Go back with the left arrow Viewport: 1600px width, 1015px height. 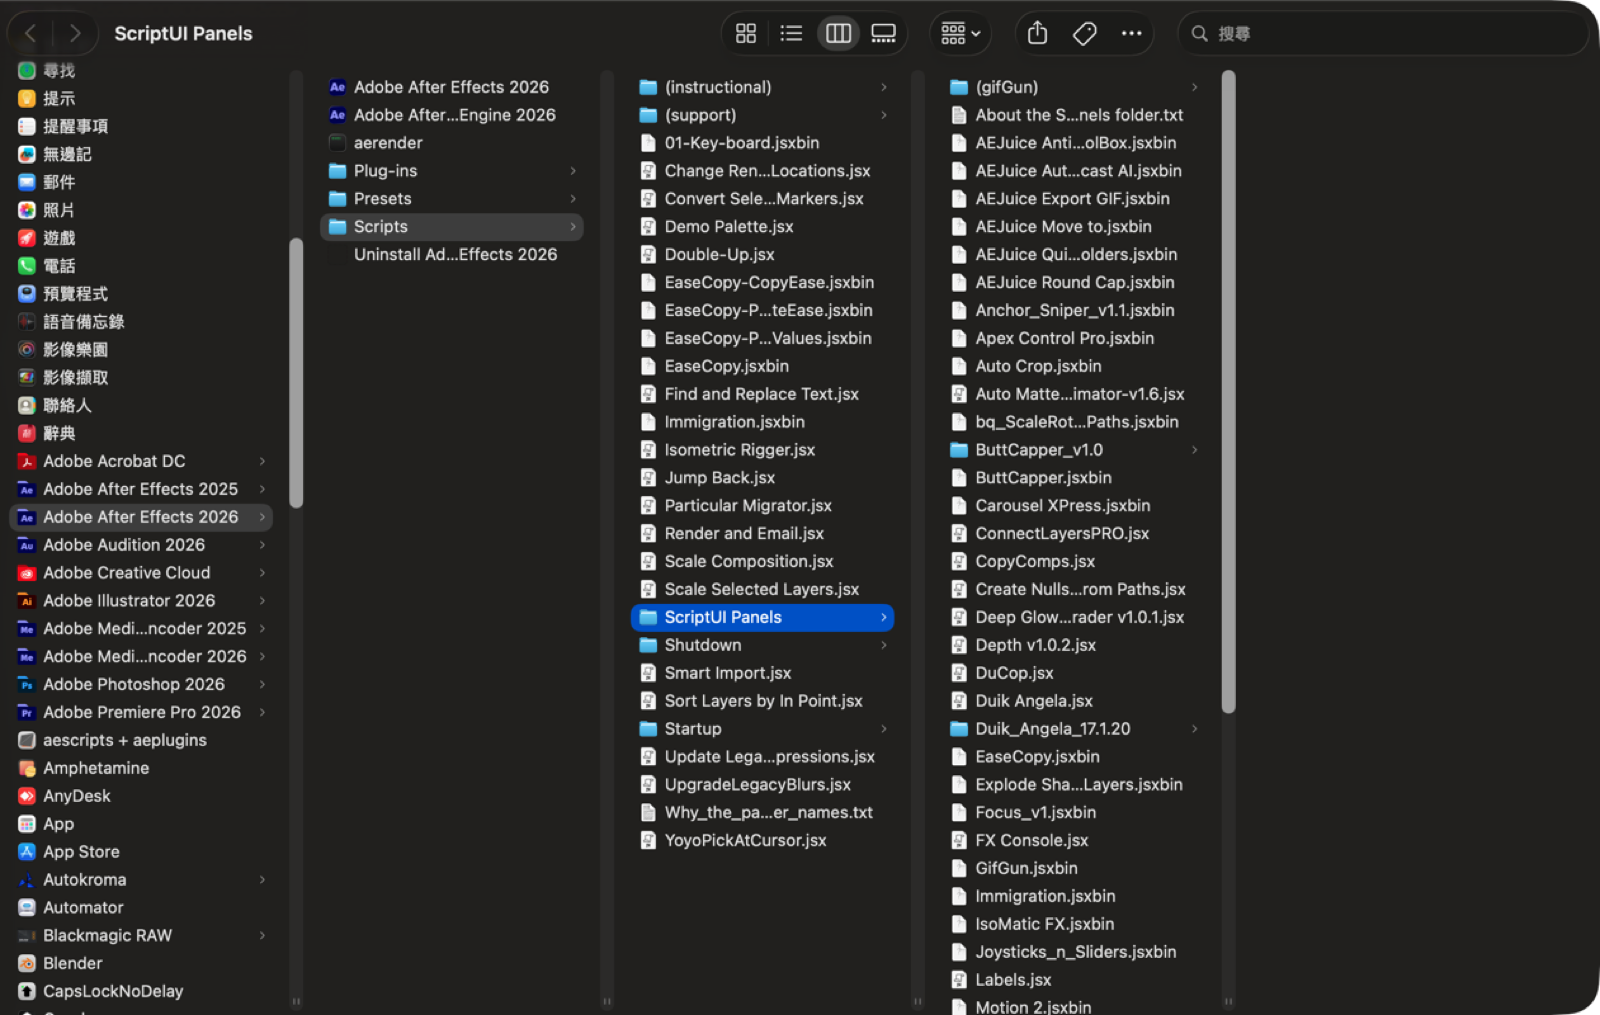30,34
